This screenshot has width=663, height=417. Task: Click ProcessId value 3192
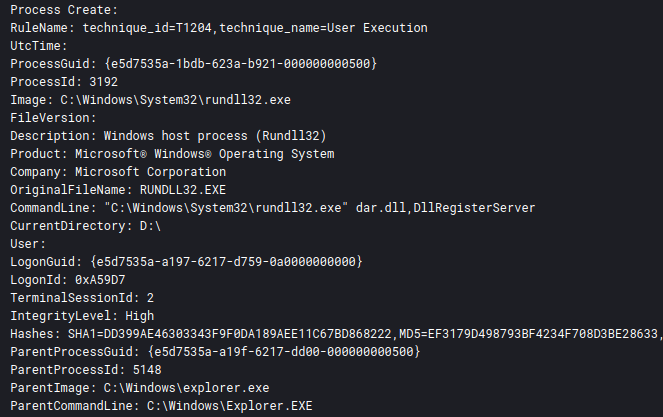(x=104, y=82)
